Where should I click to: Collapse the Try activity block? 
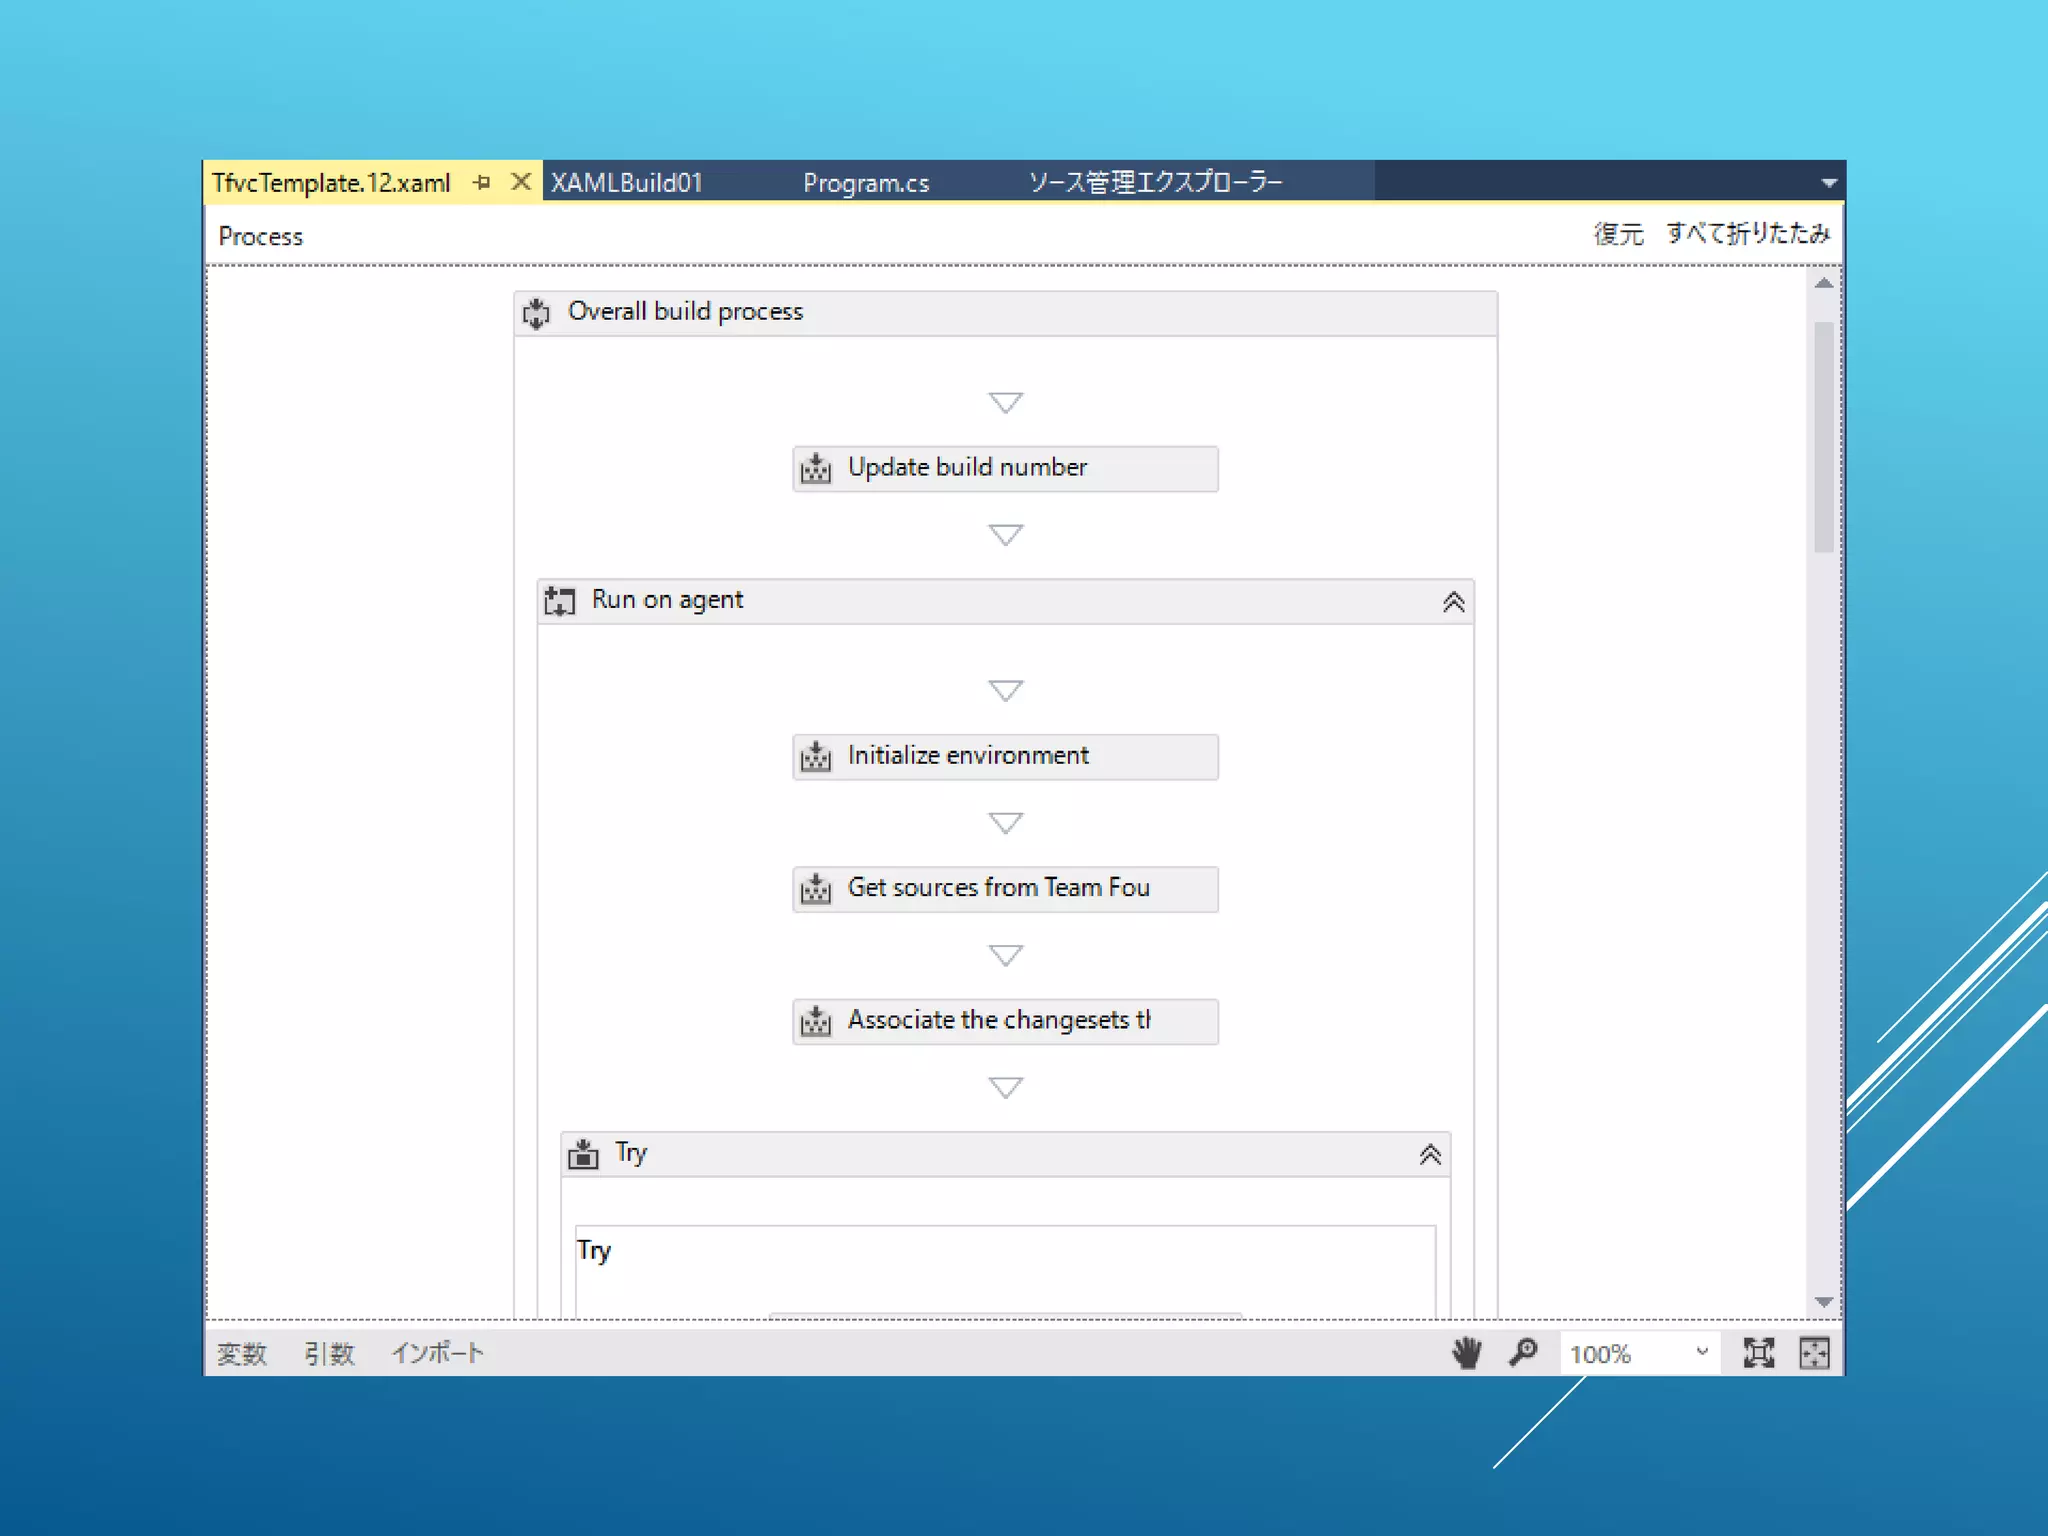(1430, 1154)
